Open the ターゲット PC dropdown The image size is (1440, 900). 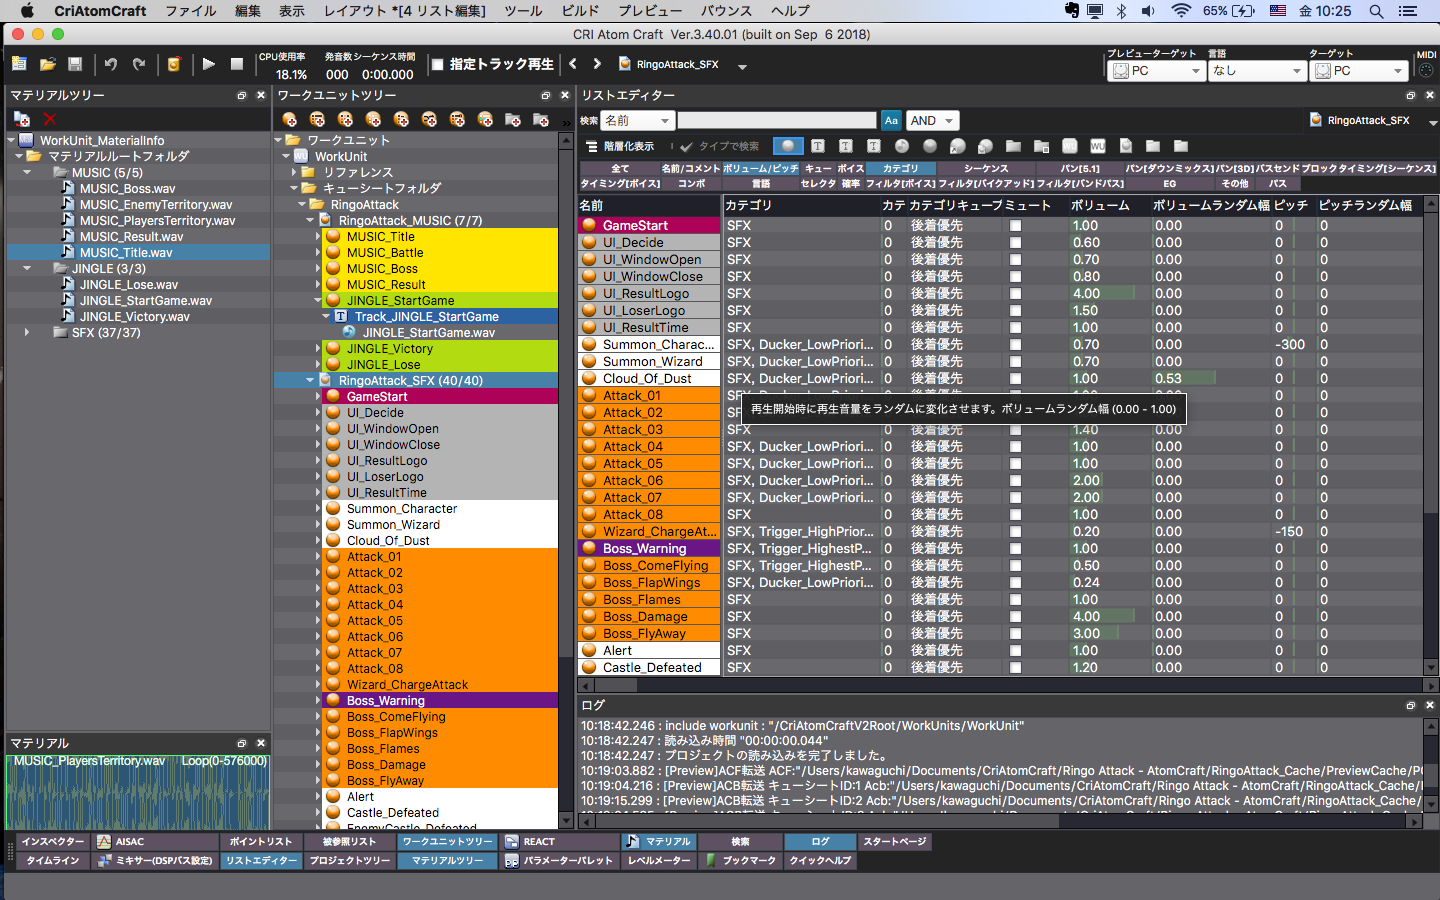1359,71
